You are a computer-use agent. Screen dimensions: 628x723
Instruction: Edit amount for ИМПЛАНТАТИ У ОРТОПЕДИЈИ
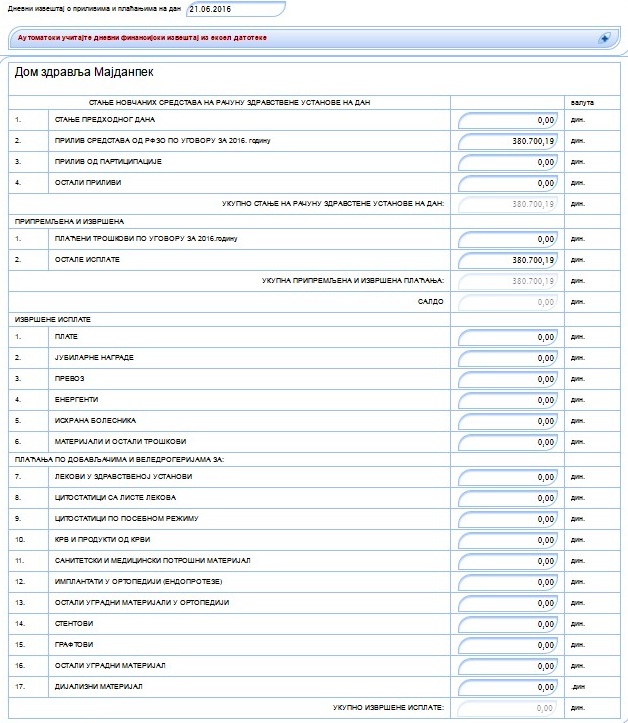[x=508, y=582]
